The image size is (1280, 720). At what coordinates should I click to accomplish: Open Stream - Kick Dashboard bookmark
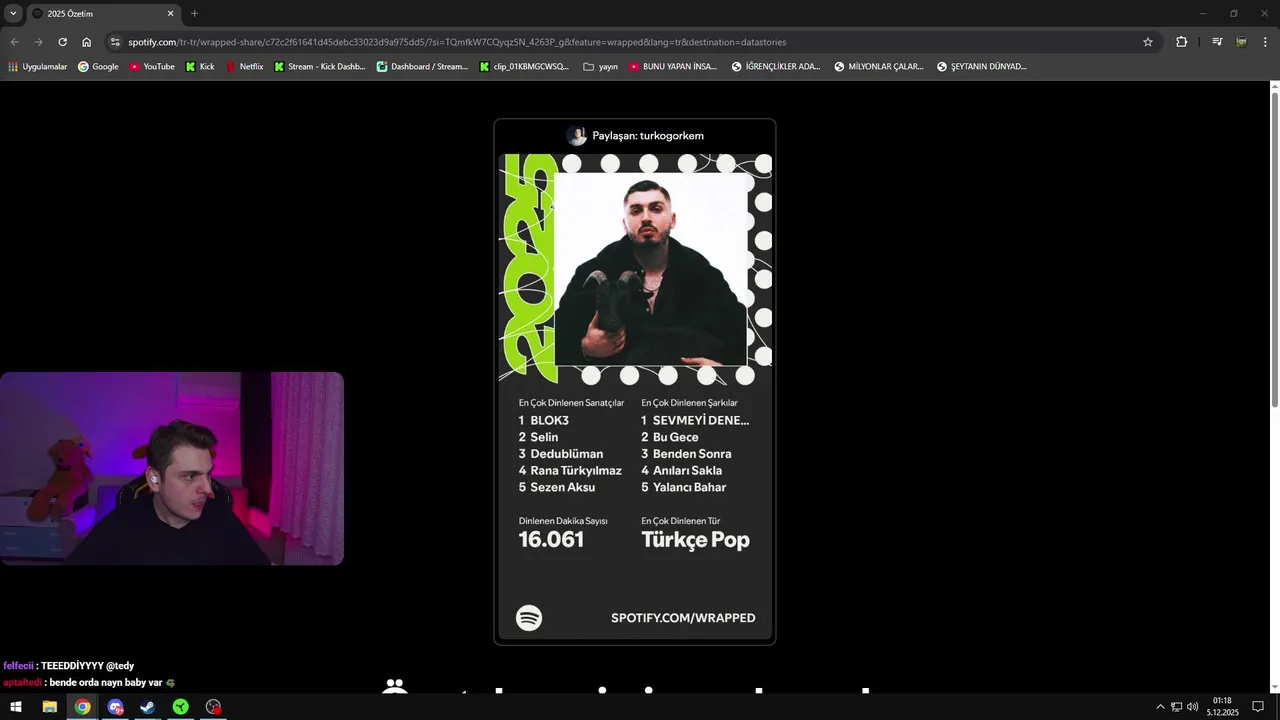[x=319, y=67]
